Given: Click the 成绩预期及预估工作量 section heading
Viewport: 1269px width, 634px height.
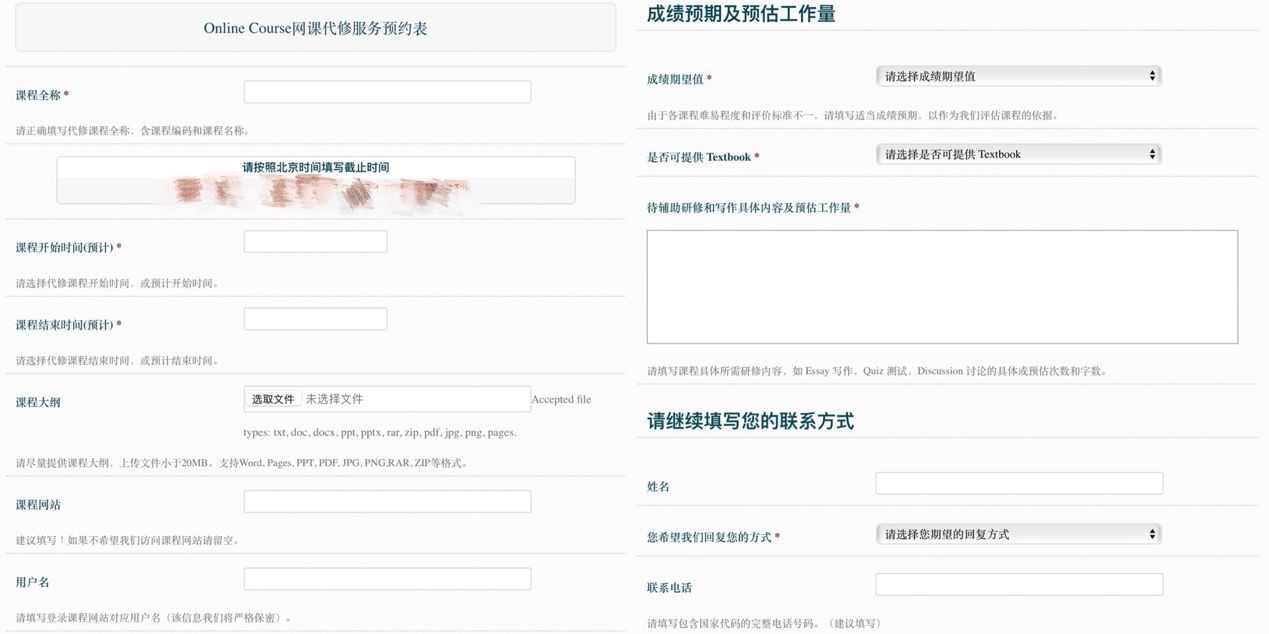Looking at the screenshot, I should [740, 14].
